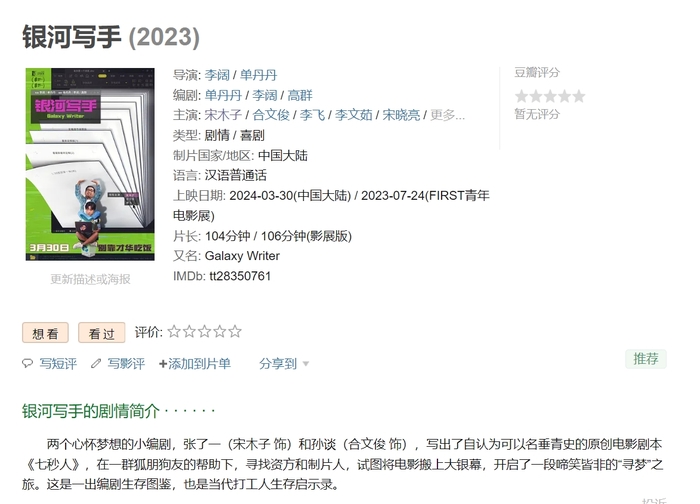Viewport: 700px width, 504px height.
Task: Open director 李阔 link
Action: 217,75
